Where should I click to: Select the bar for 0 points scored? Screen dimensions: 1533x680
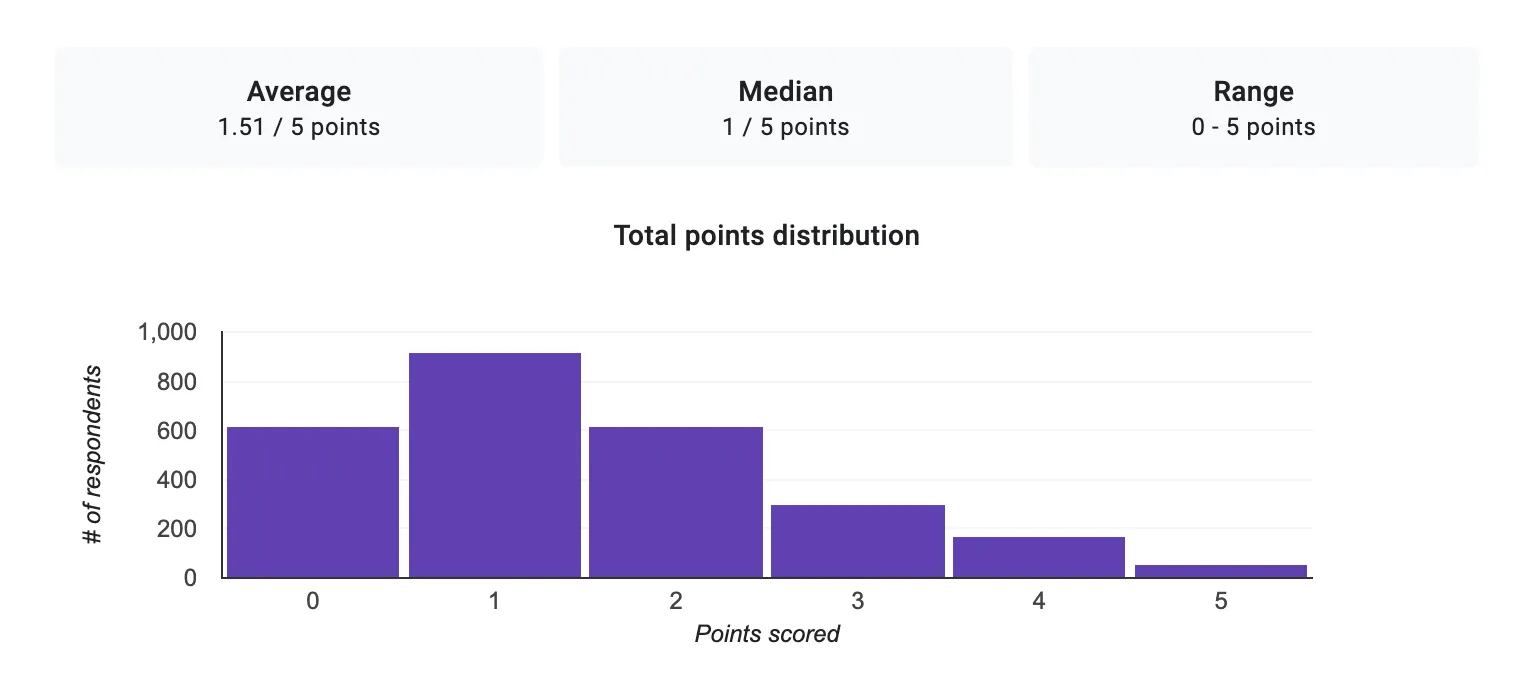point(313,502)
